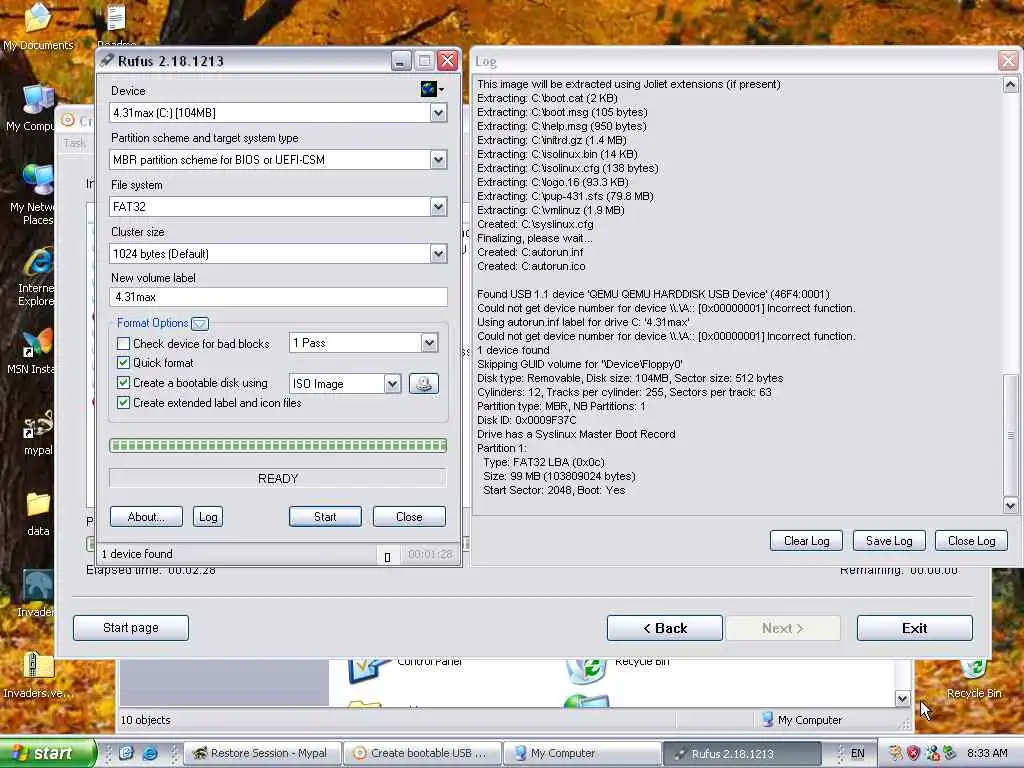1024x768 pixels.
Task: Switch to Rufus 2.18.1213 taskbar item
Action: pyautogui.click(x=742, y=753)
